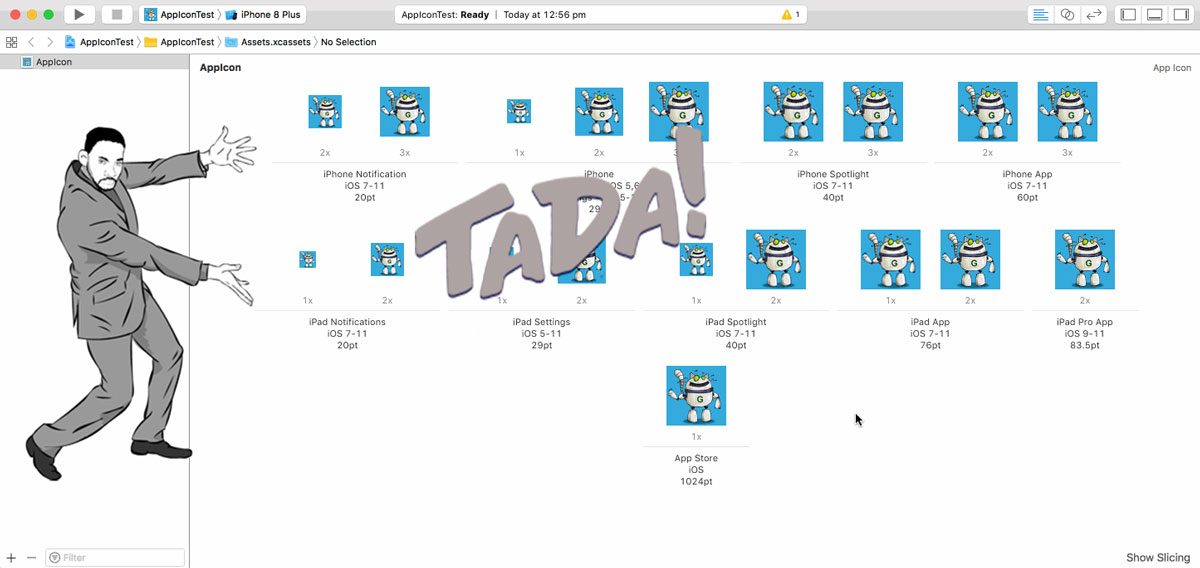
Task: Remove asset with the minus button
Action: point(31,557)
